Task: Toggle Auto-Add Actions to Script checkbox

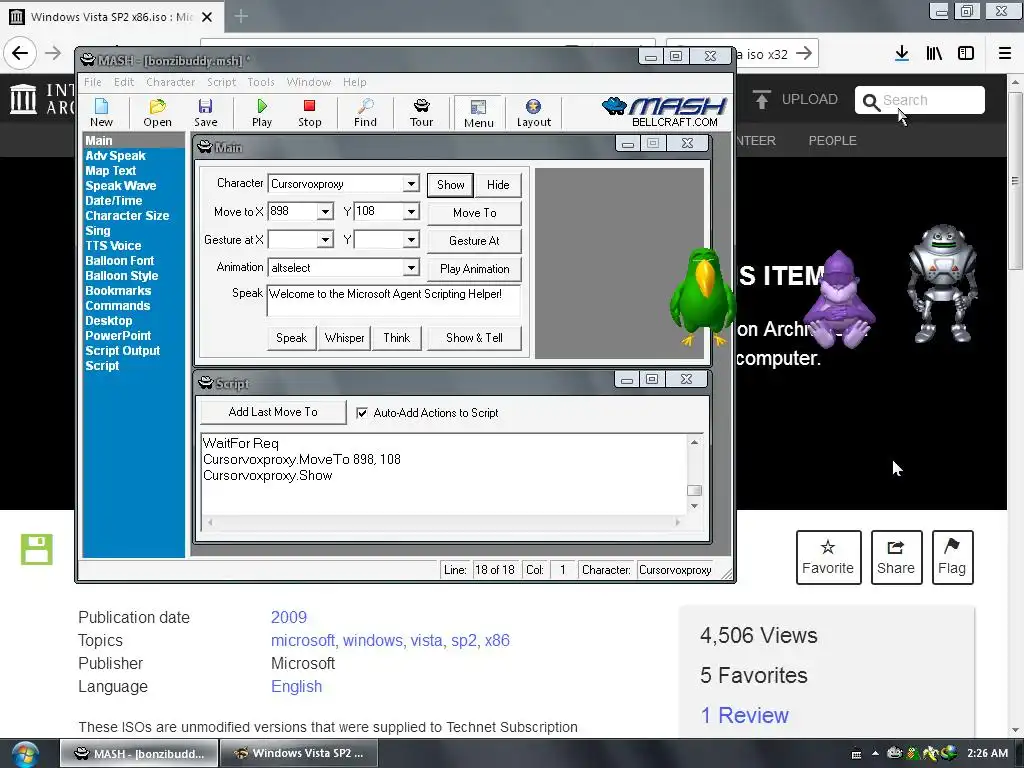Action: (362, 413)
